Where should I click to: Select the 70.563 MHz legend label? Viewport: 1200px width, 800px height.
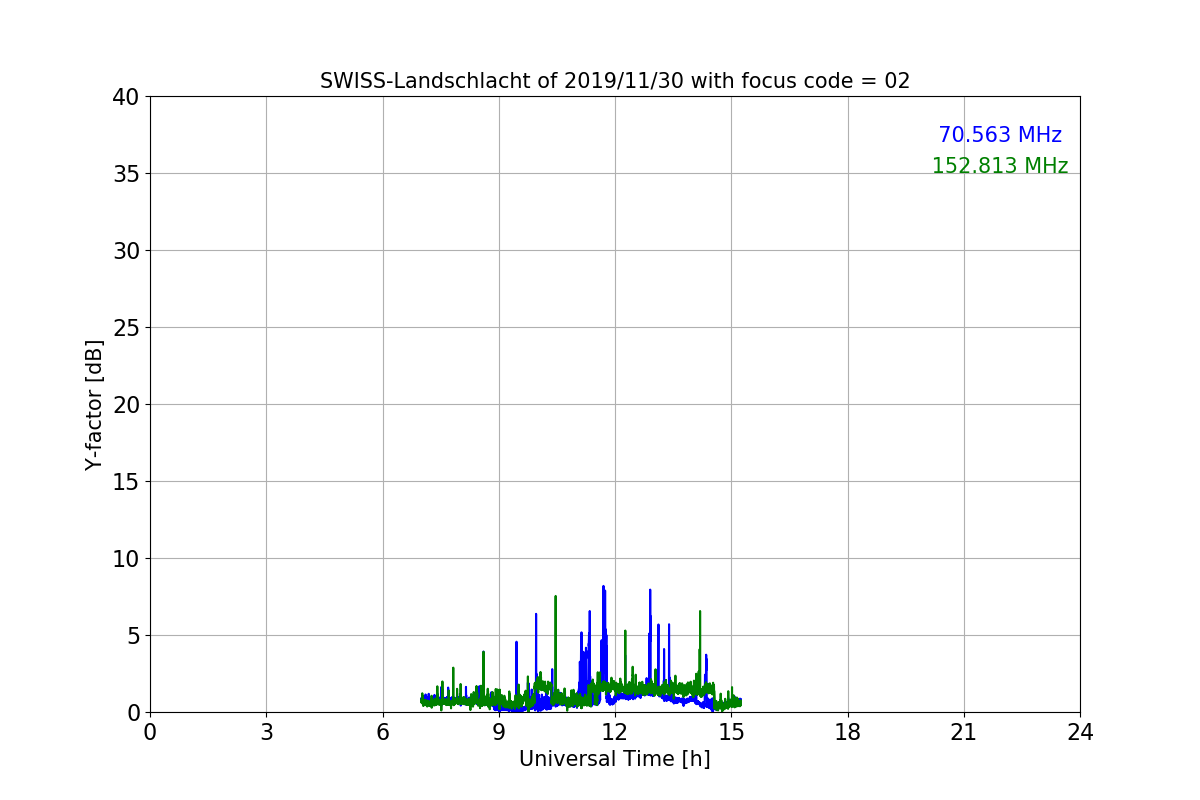[1000, 135]
